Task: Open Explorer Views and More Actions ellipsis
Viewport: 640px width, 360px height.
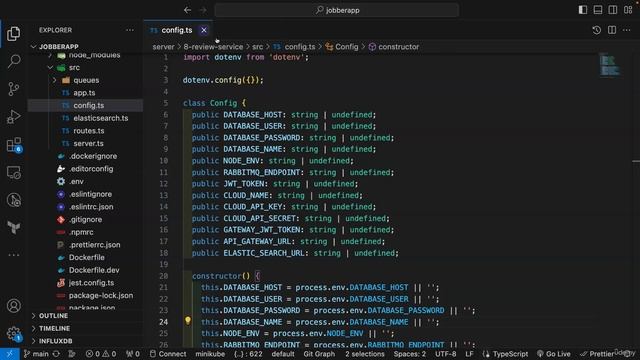Action: 130,30
